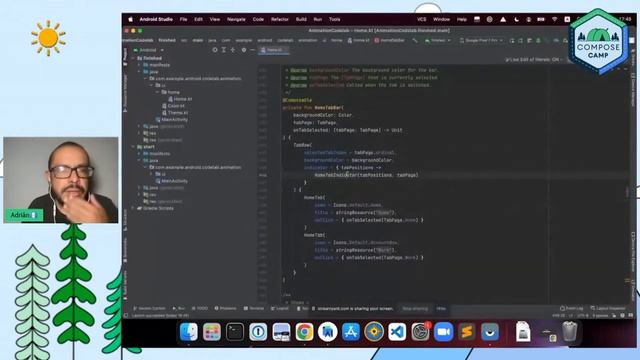Open the VCS menu
Image resolution: width=640 pixels, height=360 pixels.
coord(422,19)
